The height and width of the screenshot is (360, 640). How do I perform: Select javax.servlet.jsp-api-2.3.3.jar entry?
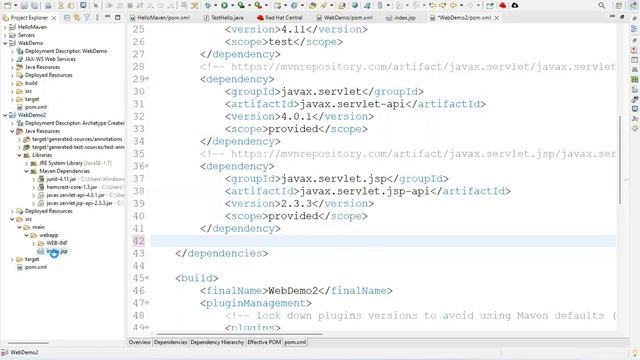coord(79,203)
